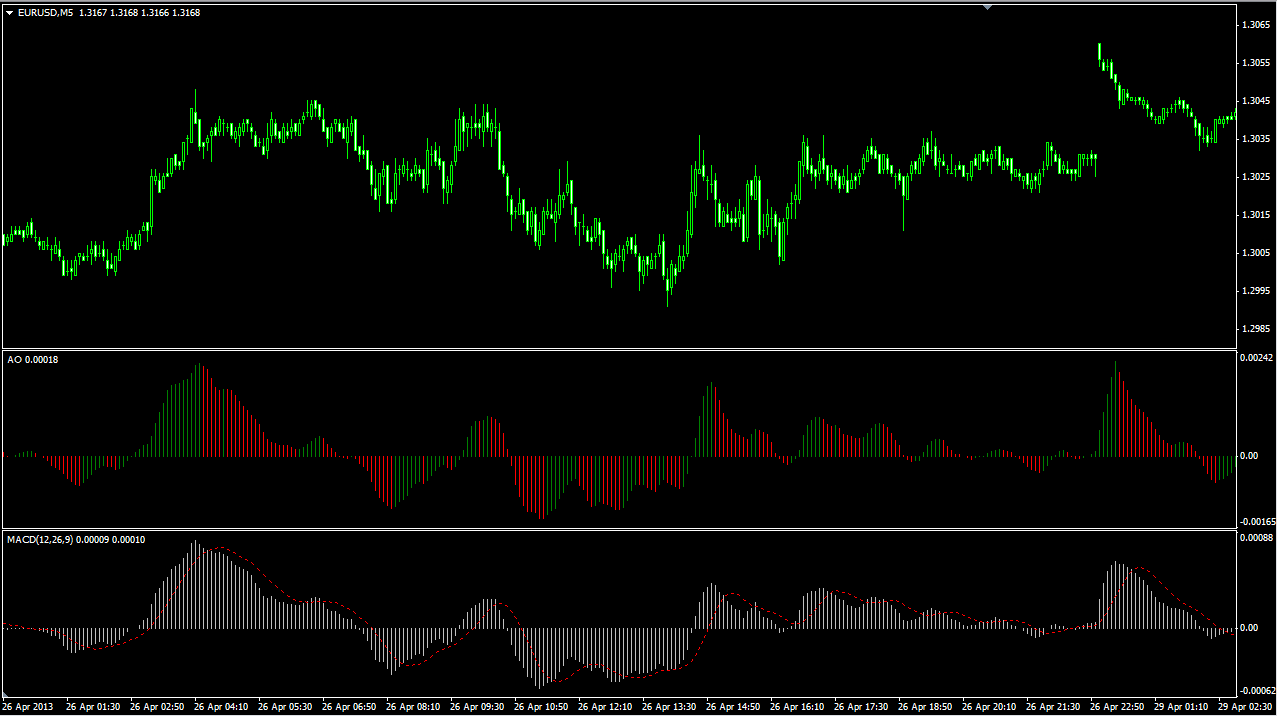
Task: Click the small triangle in bottom-left chart corner
Action: pos(7,694)
